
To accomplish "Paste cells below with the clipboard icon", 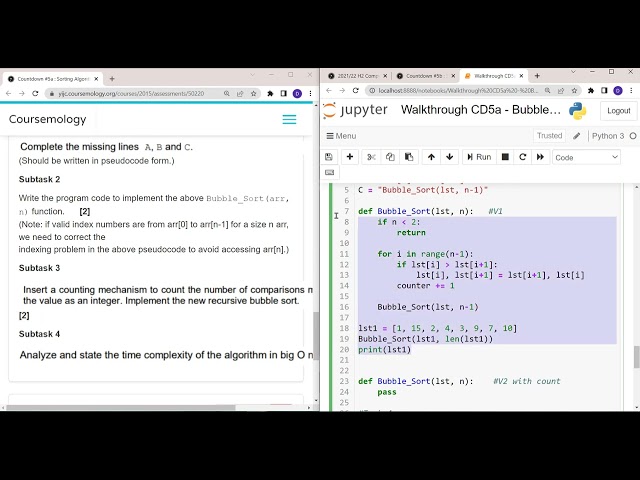I will 409,157.
